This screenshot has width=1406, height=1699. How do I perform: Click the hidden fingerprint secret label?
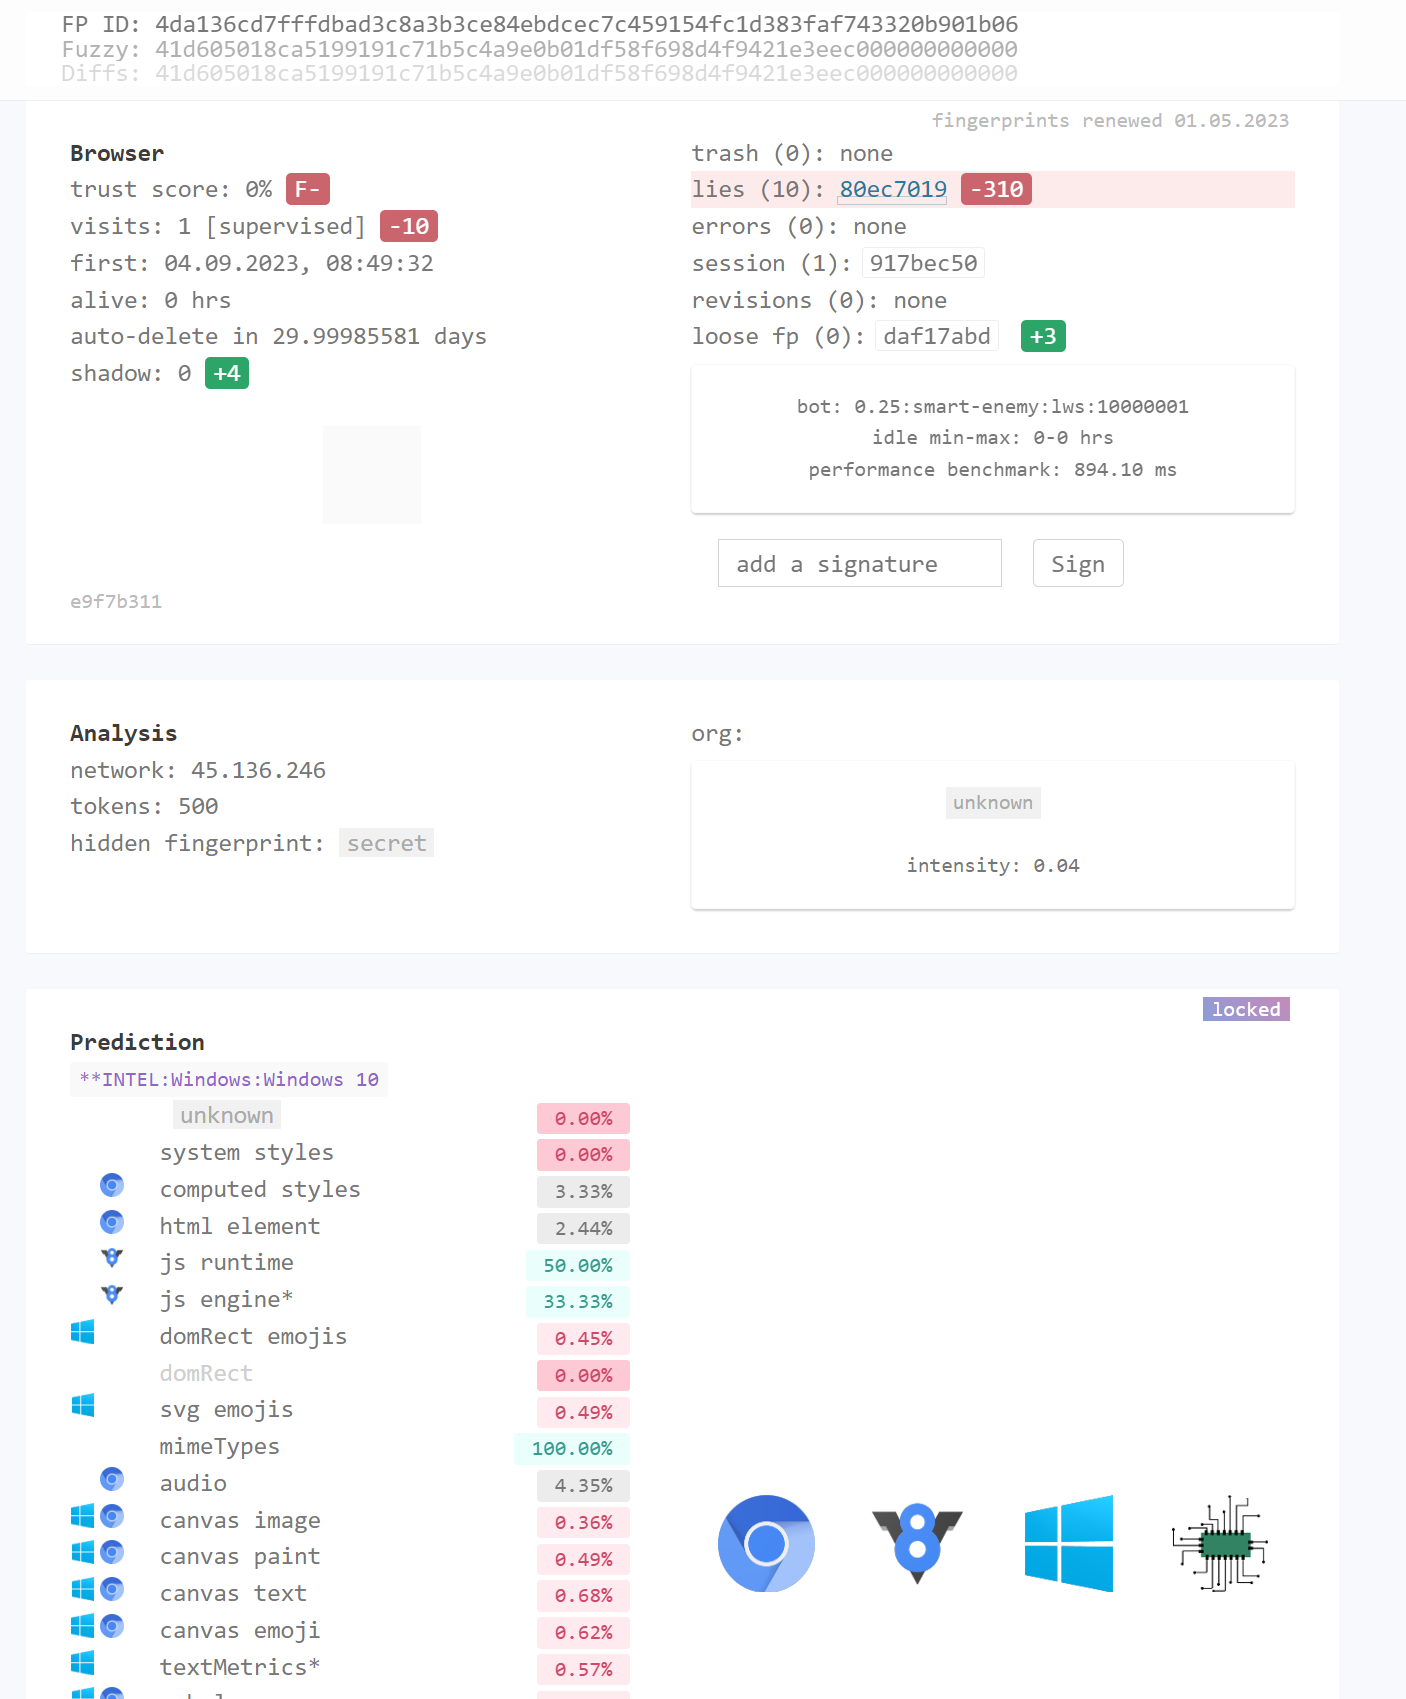click(386, 844)
